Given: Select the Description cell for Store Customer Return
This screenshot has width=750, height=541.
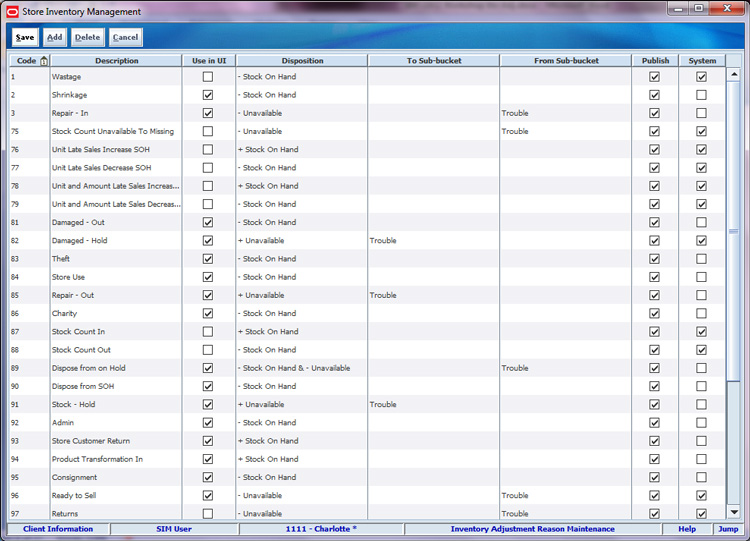Looking at the screenshot, I should 115,441.
